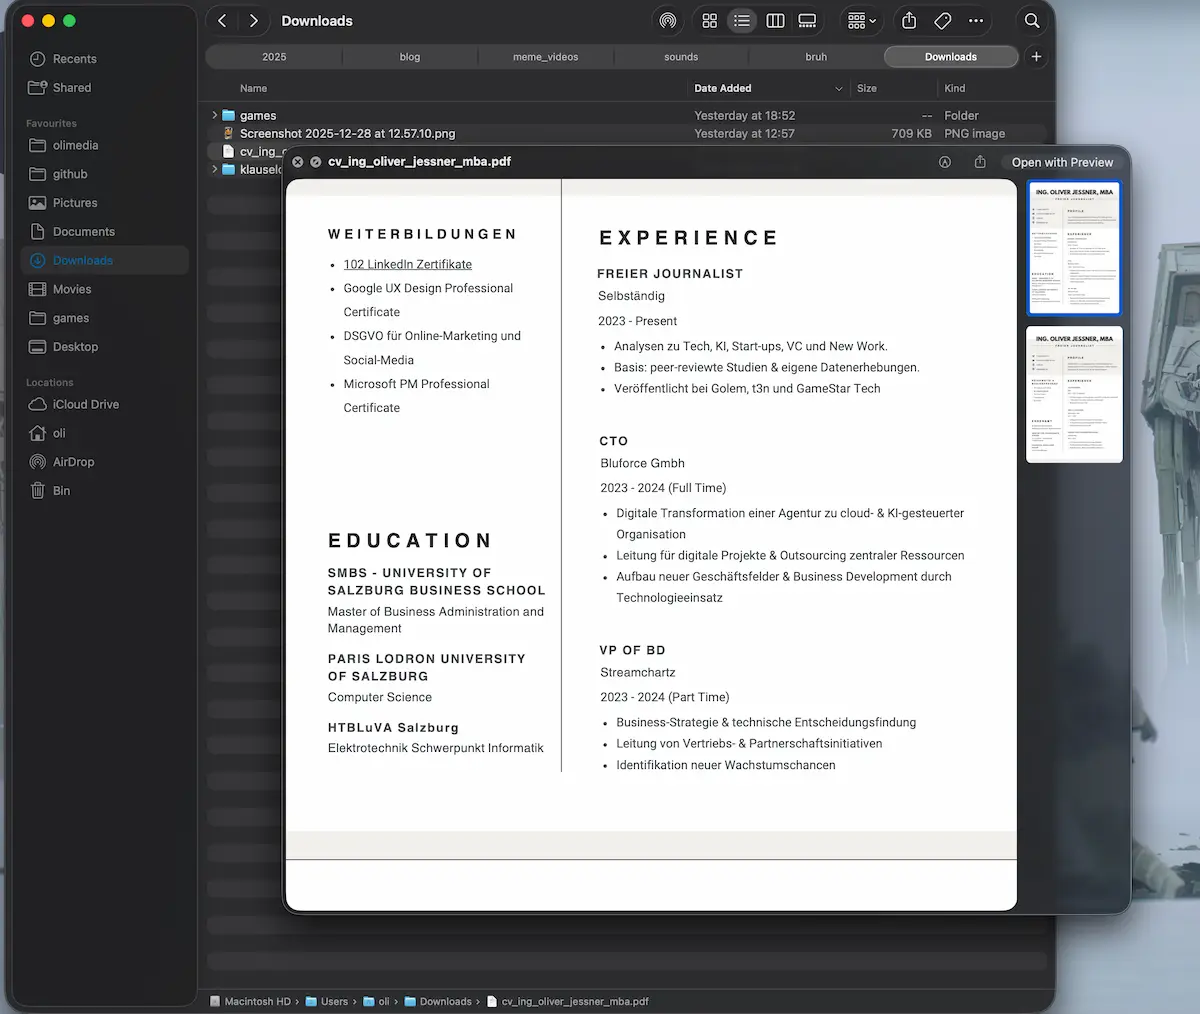Share the PDF from the Quick Look toolbar
Viewport: 1200px width, 1014px height.
[981, 161]
